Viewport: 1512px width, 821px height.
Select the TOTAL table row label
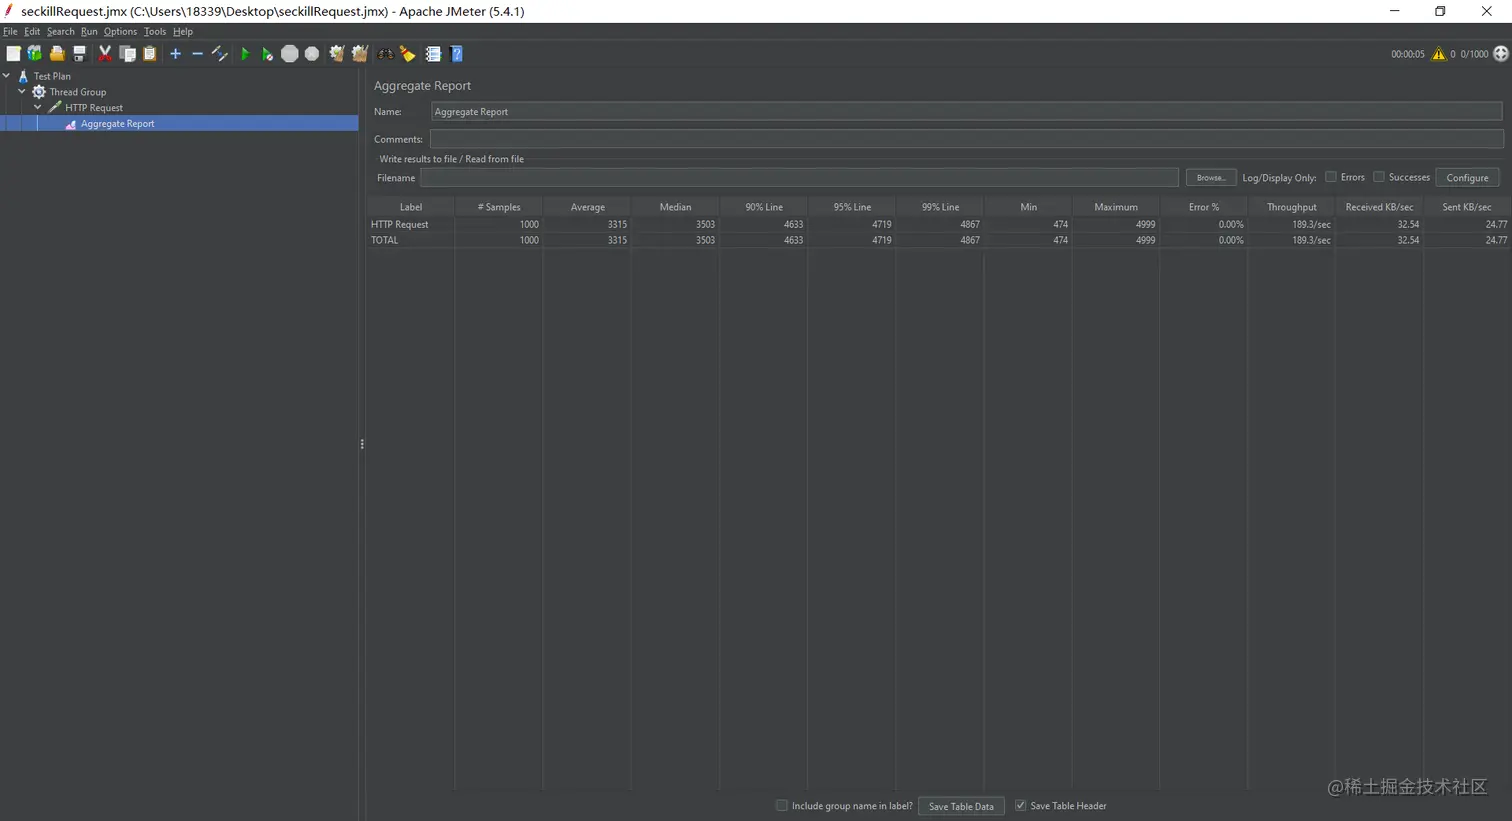[384, 240]
